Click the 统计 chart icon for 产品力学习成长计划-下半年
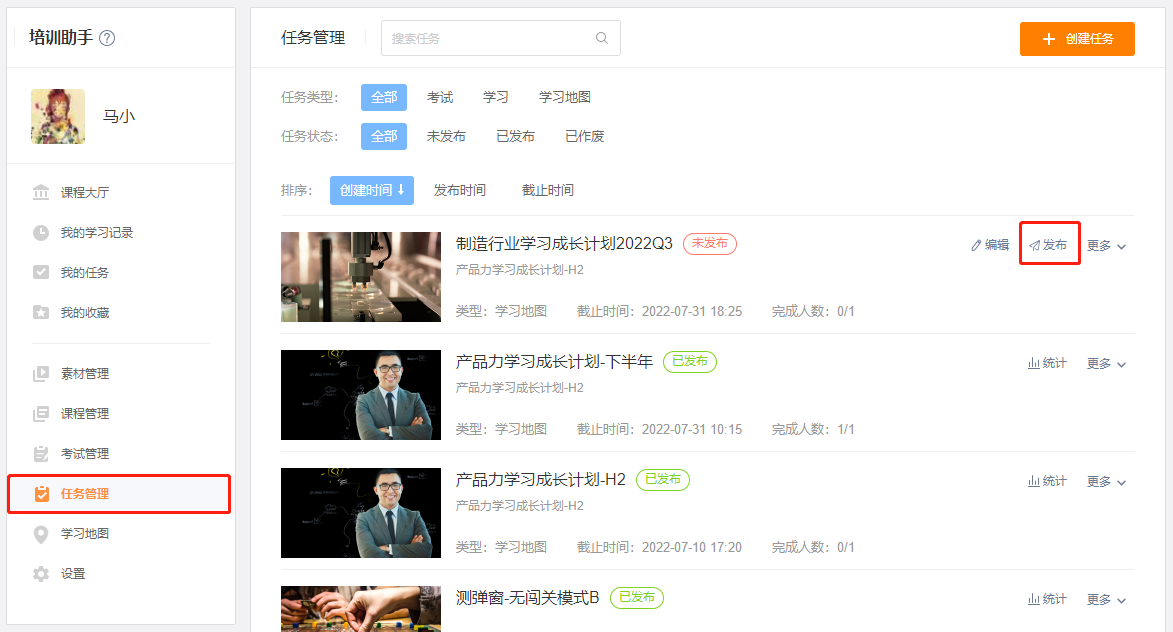The image size is (1173, 632). coord(1033,363)
